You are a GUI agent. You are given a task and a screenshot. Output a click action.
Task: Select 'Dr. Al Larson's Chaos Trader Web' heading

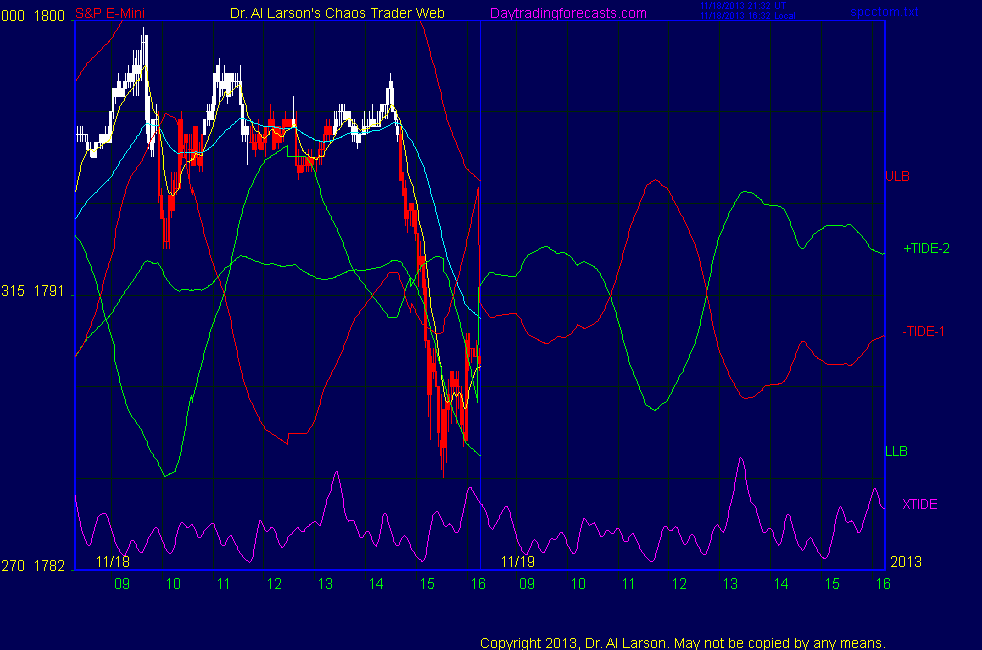338,13
